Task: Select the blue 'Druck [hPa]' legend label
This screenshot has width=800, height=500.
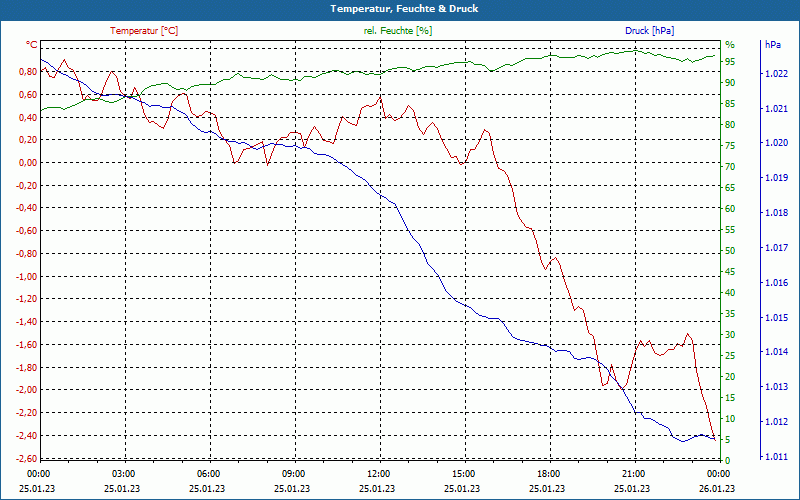Action: coord(649,31)
